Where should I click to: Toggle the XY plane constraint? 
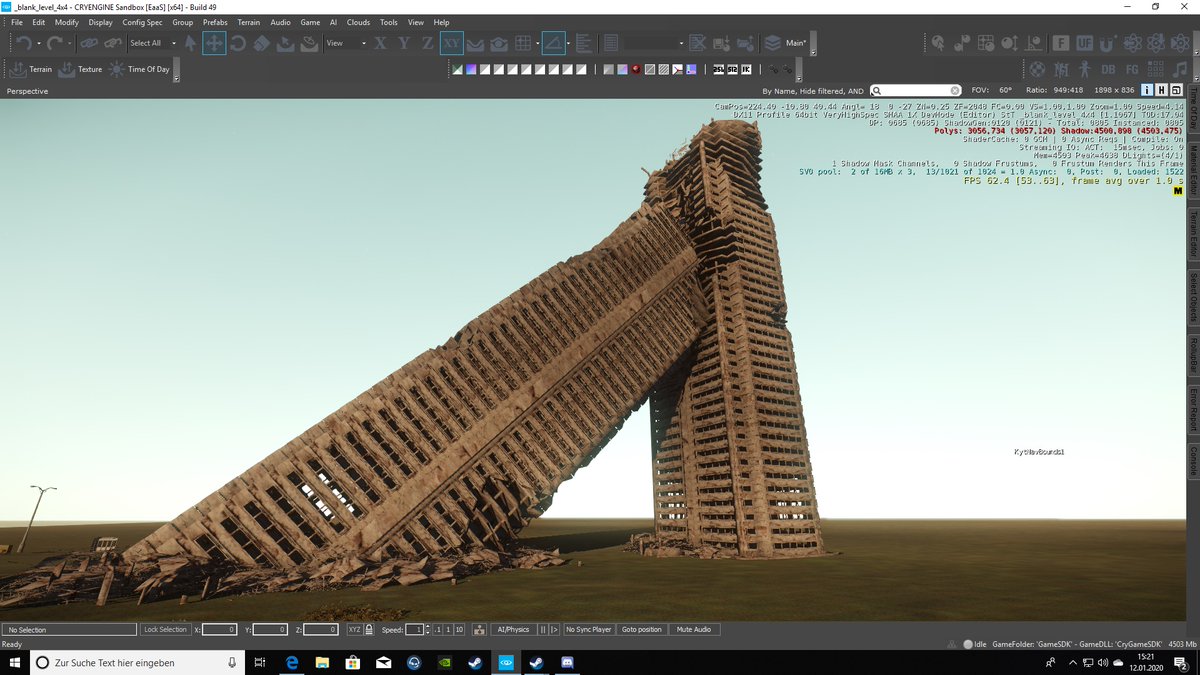[x=451, y=43]
